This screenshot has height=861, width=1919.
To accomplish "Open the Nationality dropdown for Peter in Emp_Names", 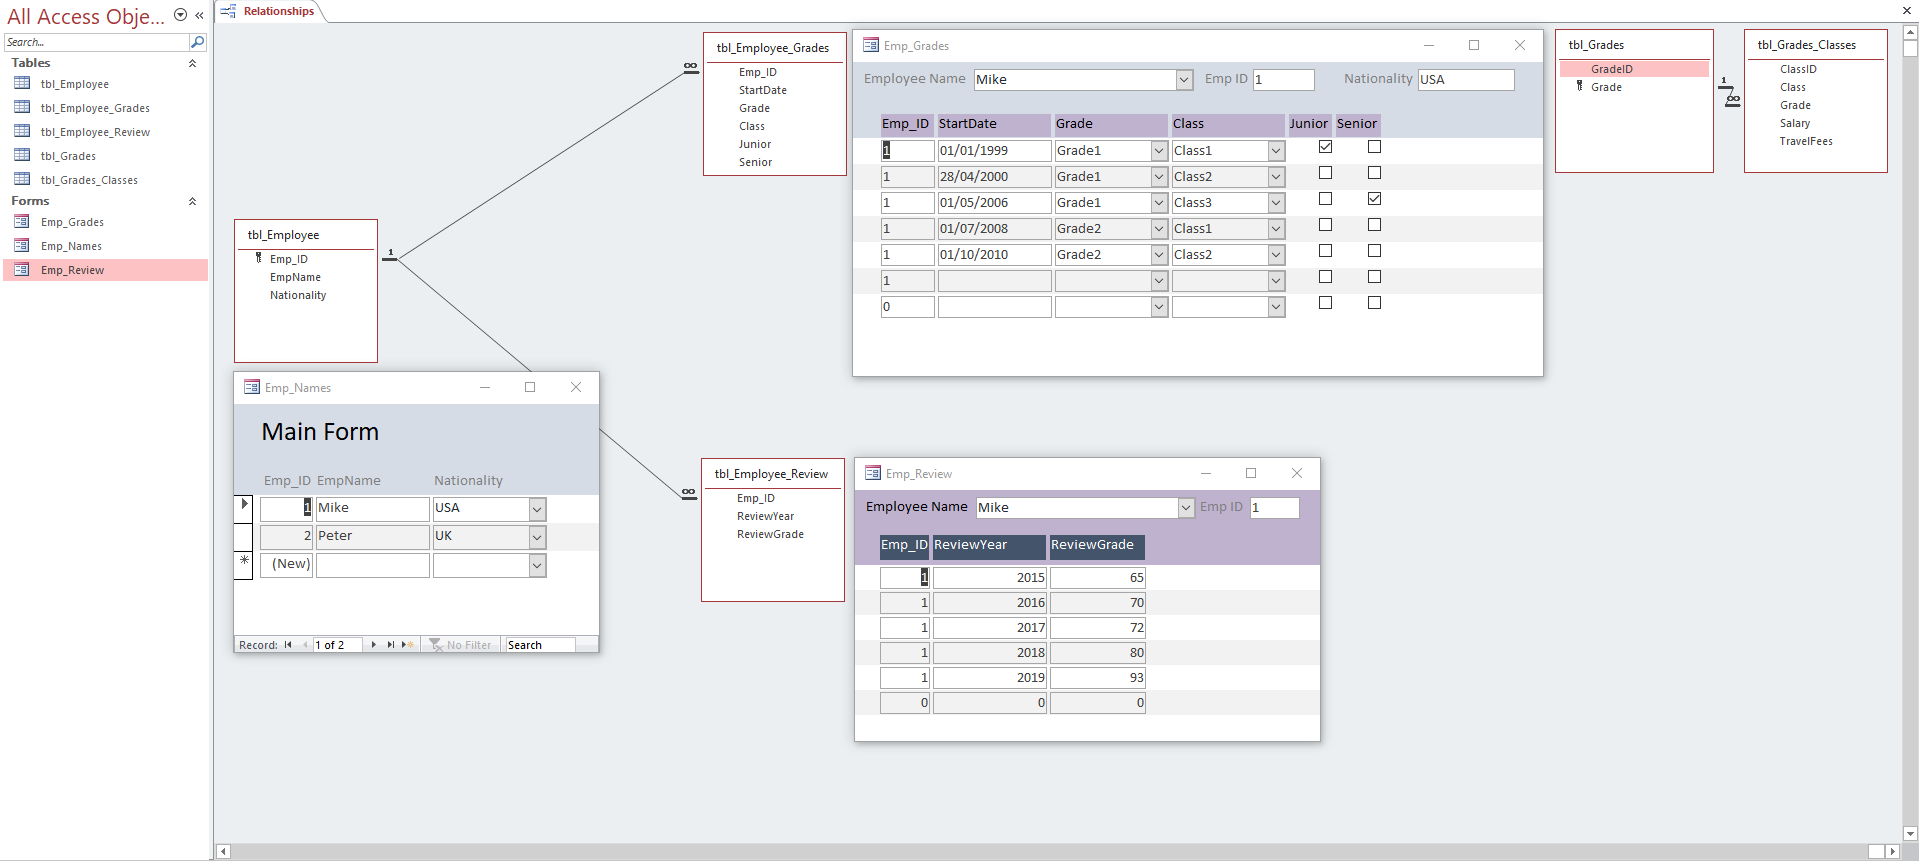I will click(537, 536).
